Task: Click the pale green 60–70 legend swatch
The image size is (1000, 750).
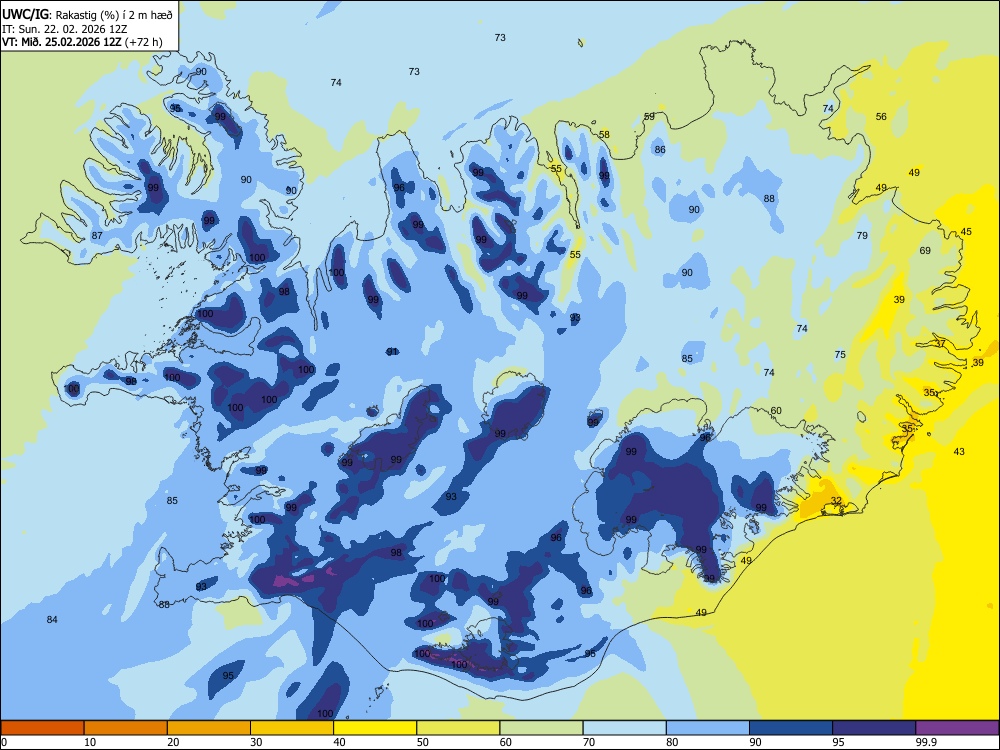Action: click(x=541, y=728)
